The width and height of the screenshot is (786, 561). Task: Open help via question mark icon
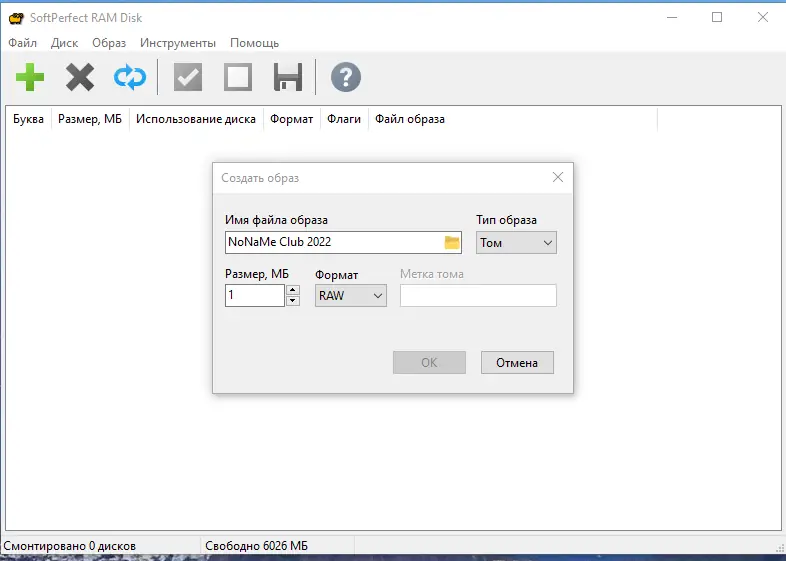(346, 77)
